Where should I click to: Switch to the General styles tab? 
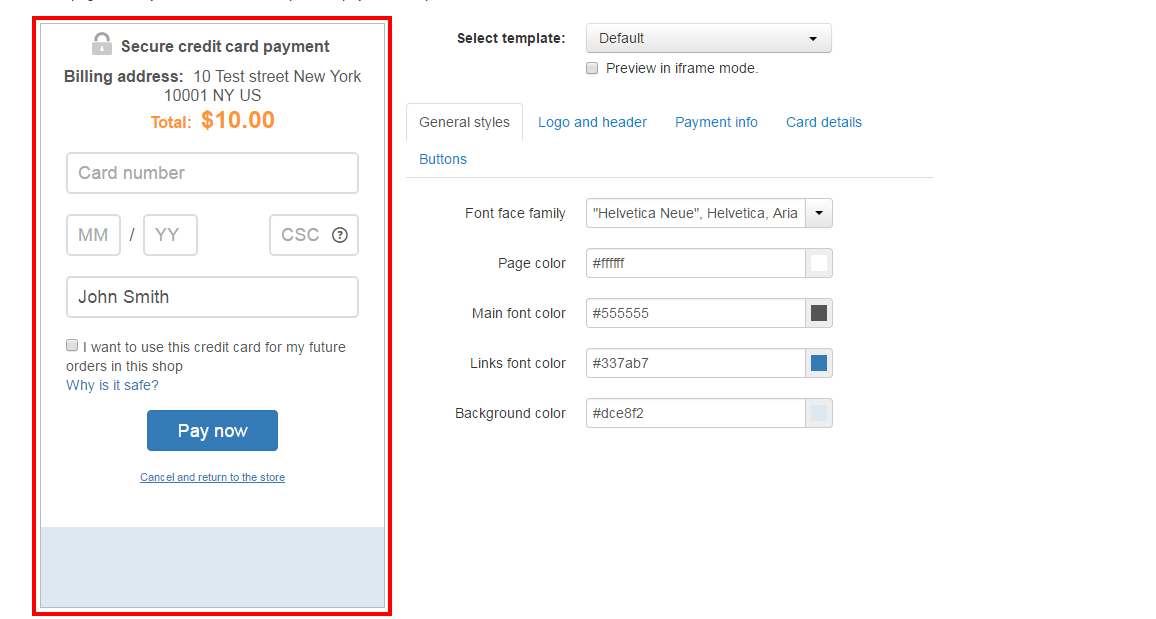click(464, 122)
